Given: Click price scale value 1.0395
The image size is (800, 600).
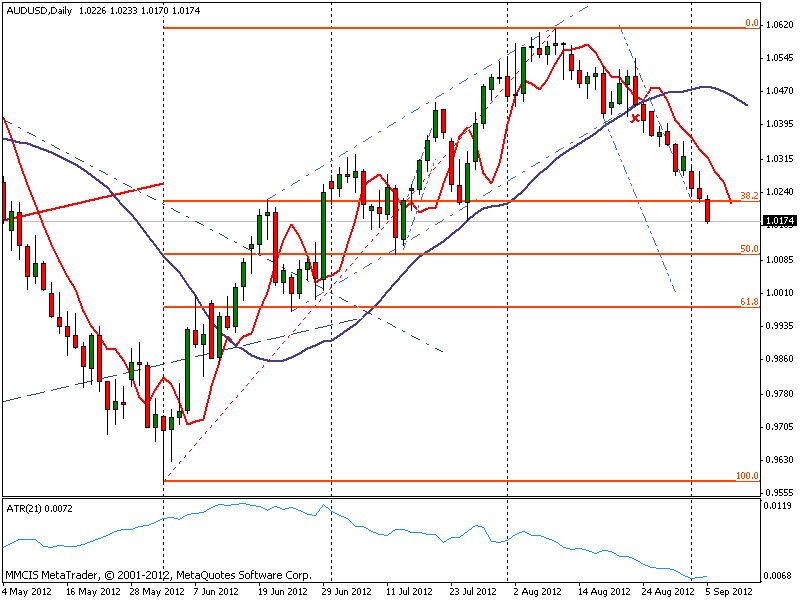Looking at the screenshot, I should (x=780, y=124).
